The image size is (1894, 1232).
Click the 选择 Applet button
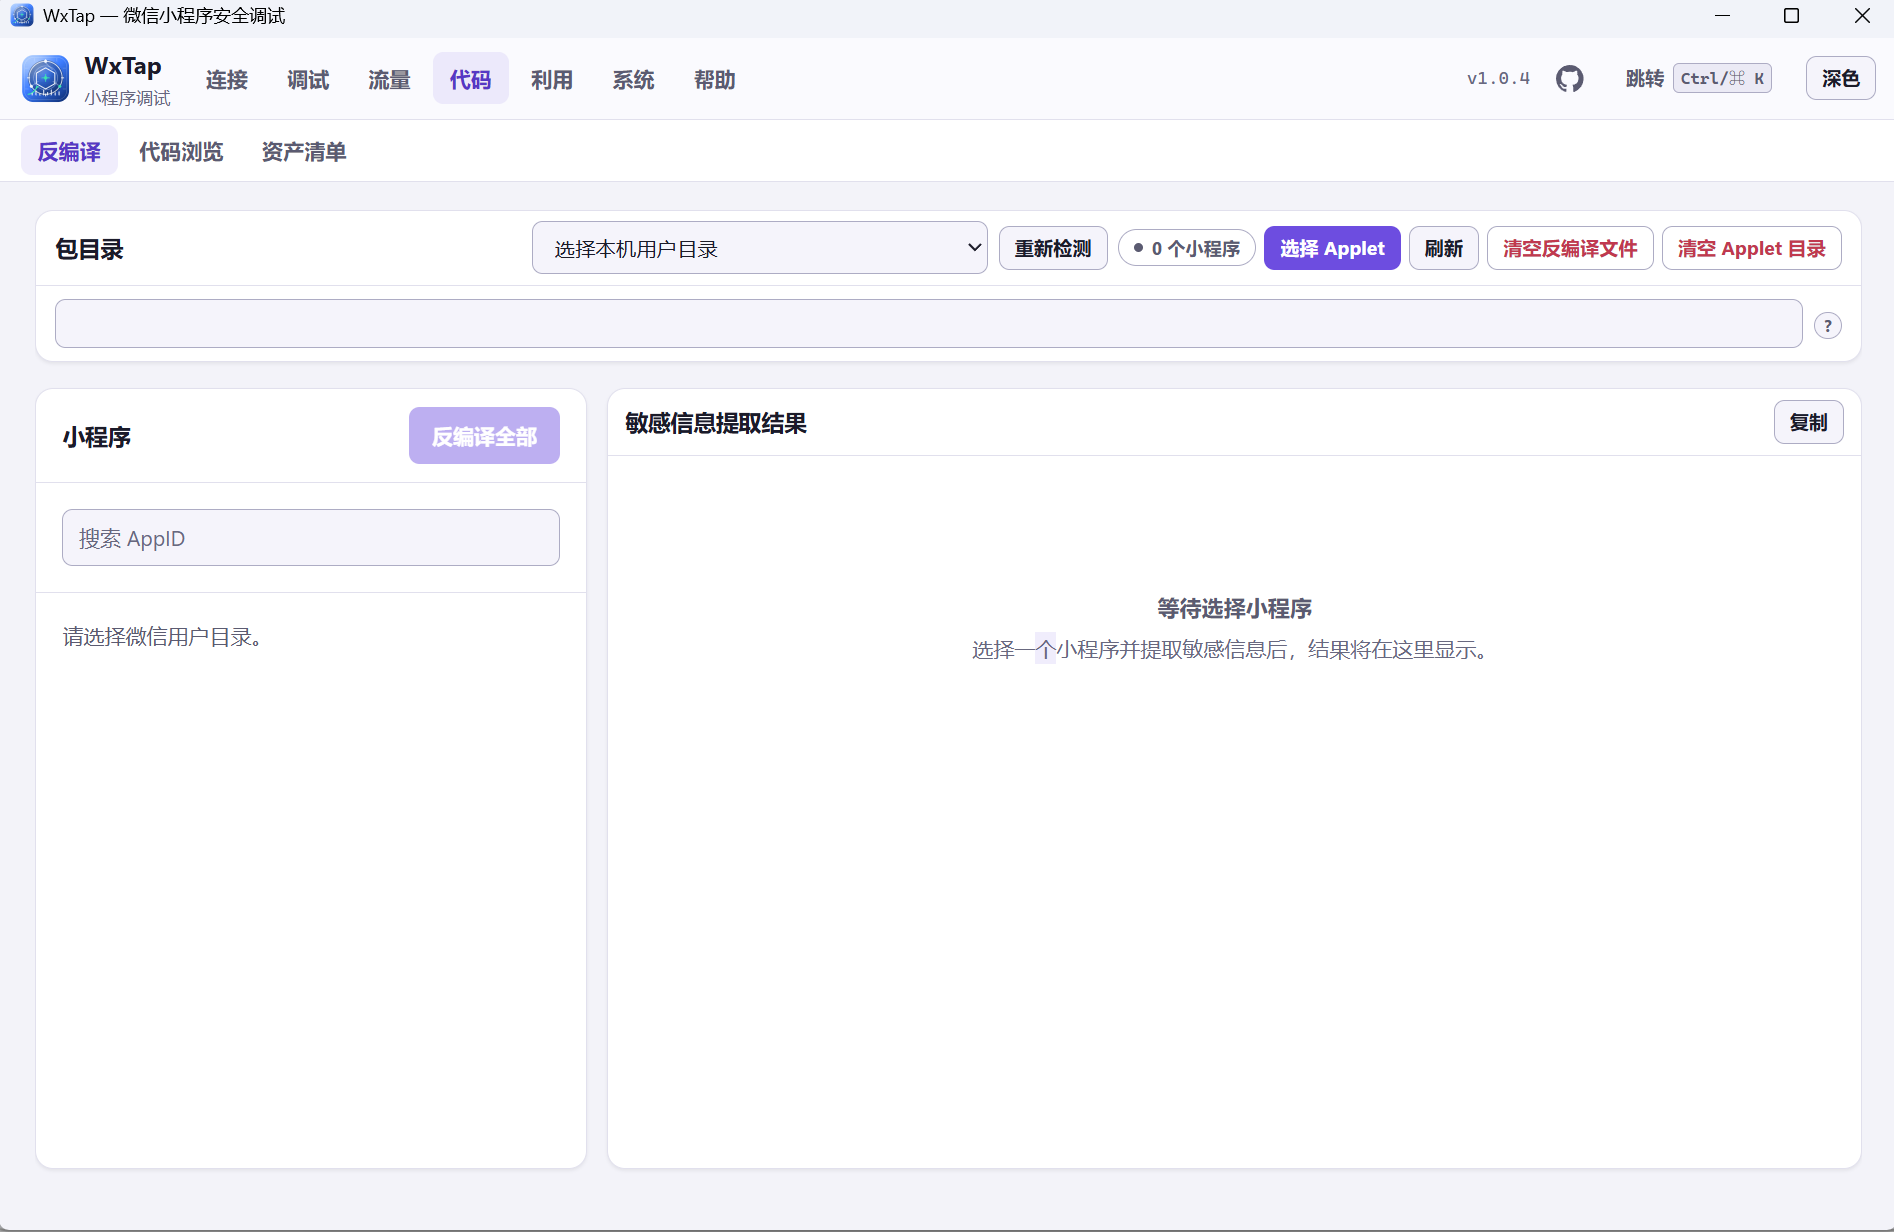[1332, 248]
